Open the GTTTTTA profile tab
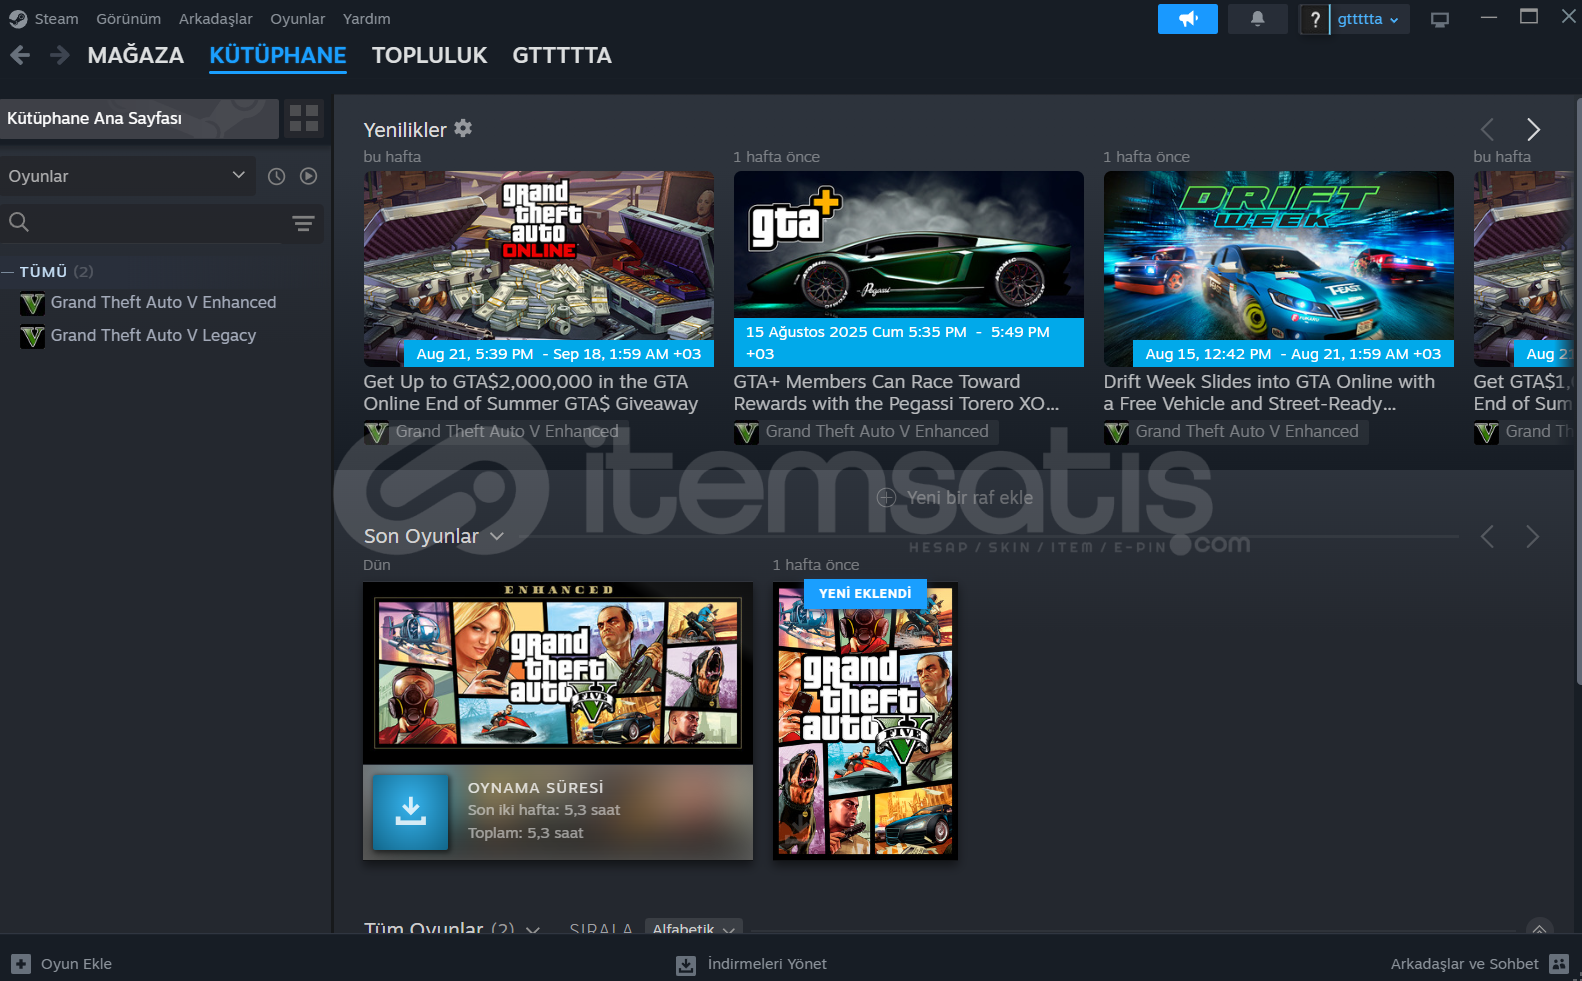1582x981 pixels. pyautogui.click(x=562, y=55)
